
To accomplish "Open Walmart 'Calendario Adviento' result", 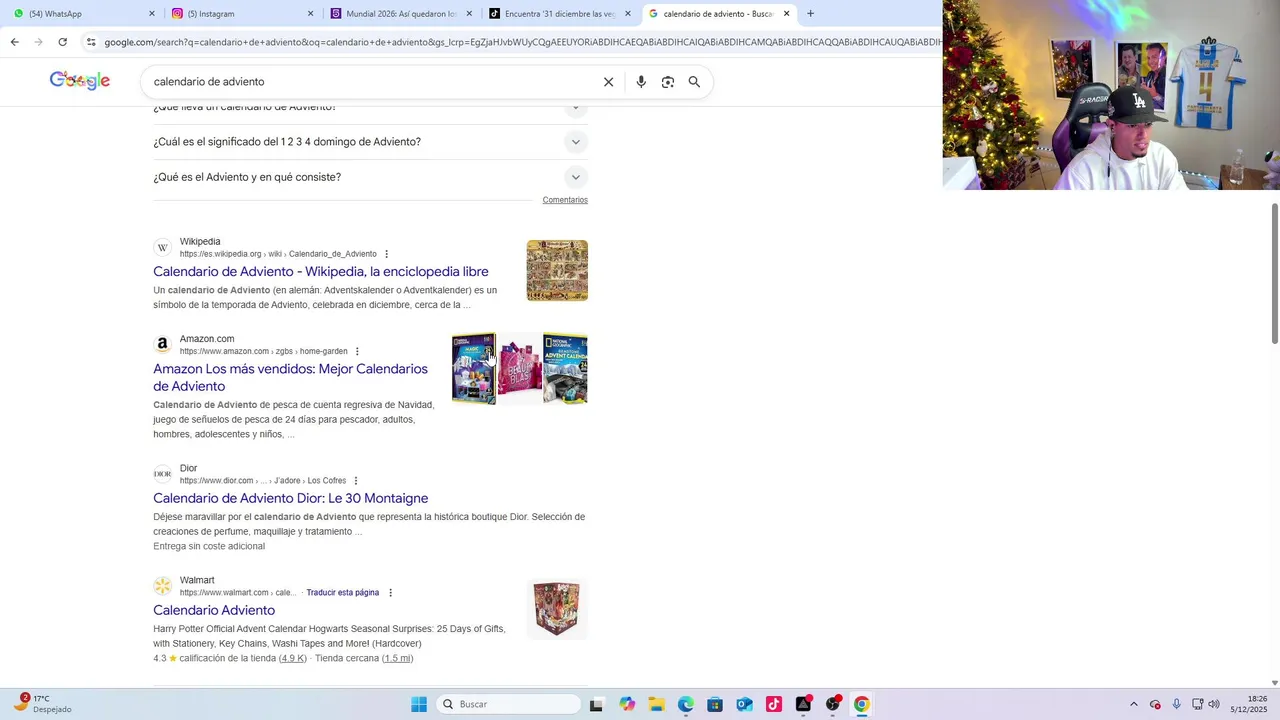I will point(214,610).
